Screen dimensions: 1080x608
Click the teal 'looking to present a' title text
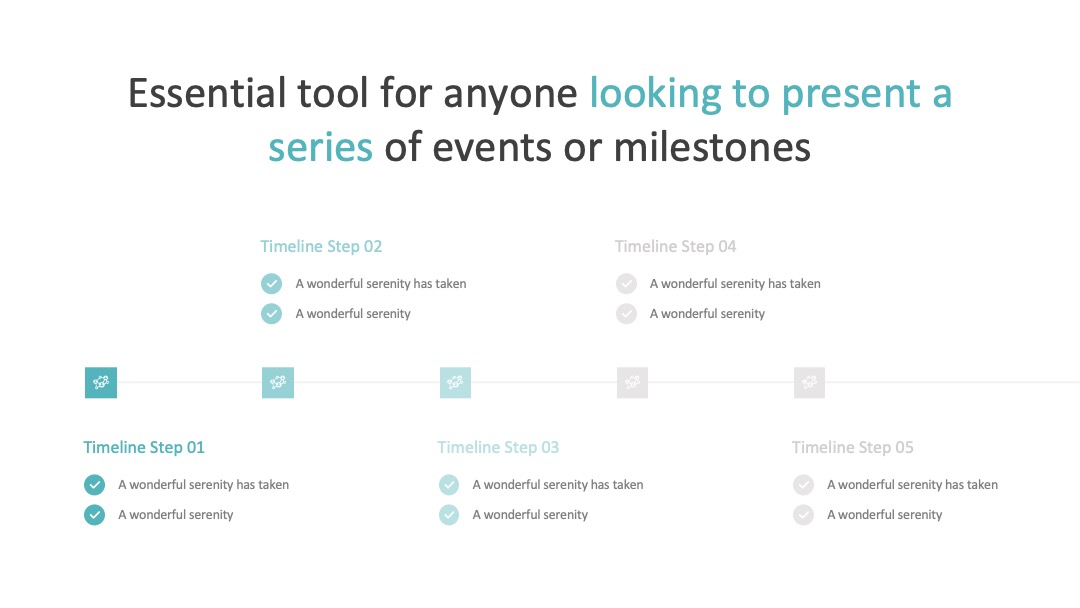(771, 94)
